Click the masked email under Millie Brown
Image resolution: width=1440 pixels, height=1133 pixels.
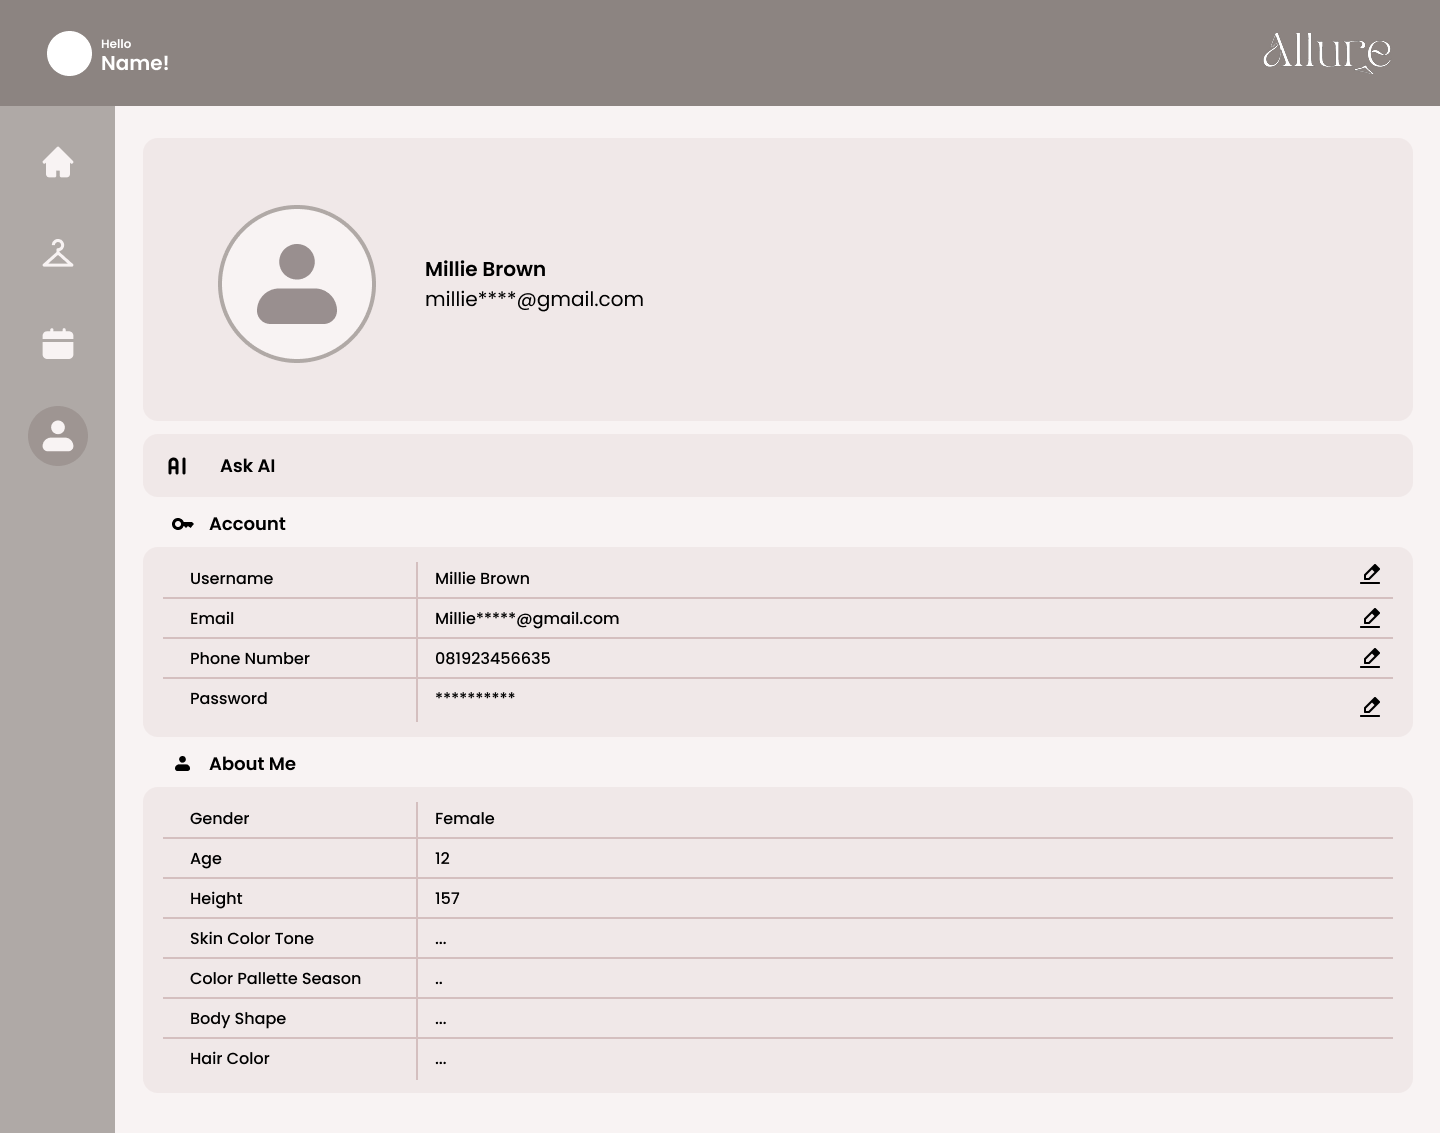tap(534, 299)
